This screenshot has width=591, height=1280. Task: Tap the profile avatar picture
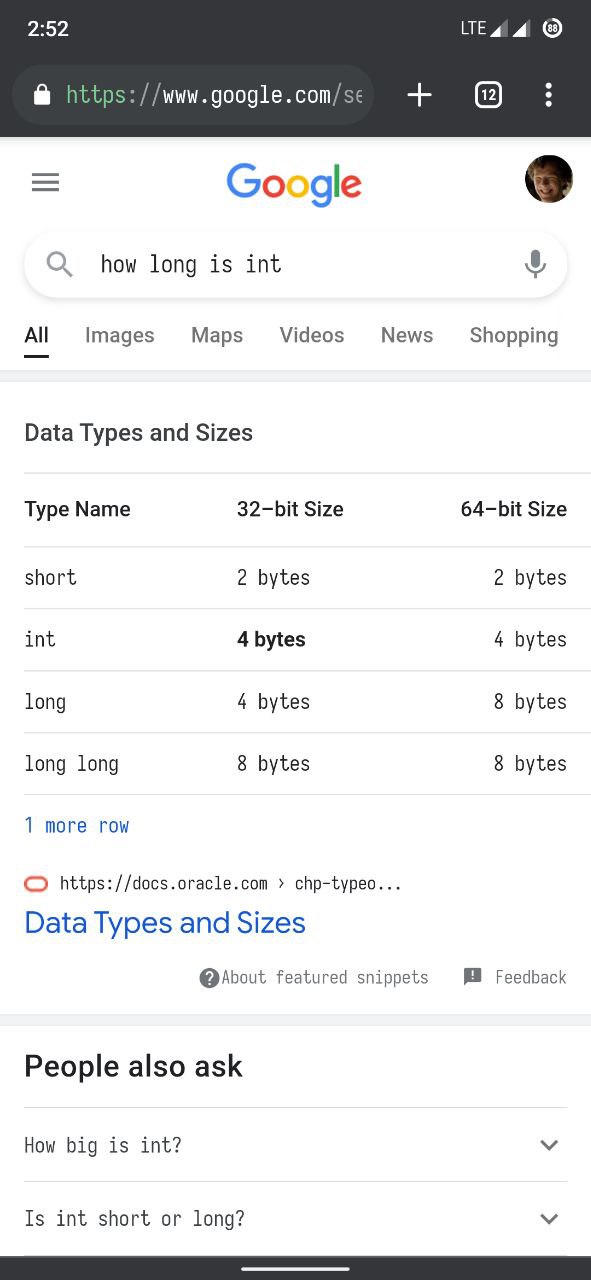click(549, 179)
